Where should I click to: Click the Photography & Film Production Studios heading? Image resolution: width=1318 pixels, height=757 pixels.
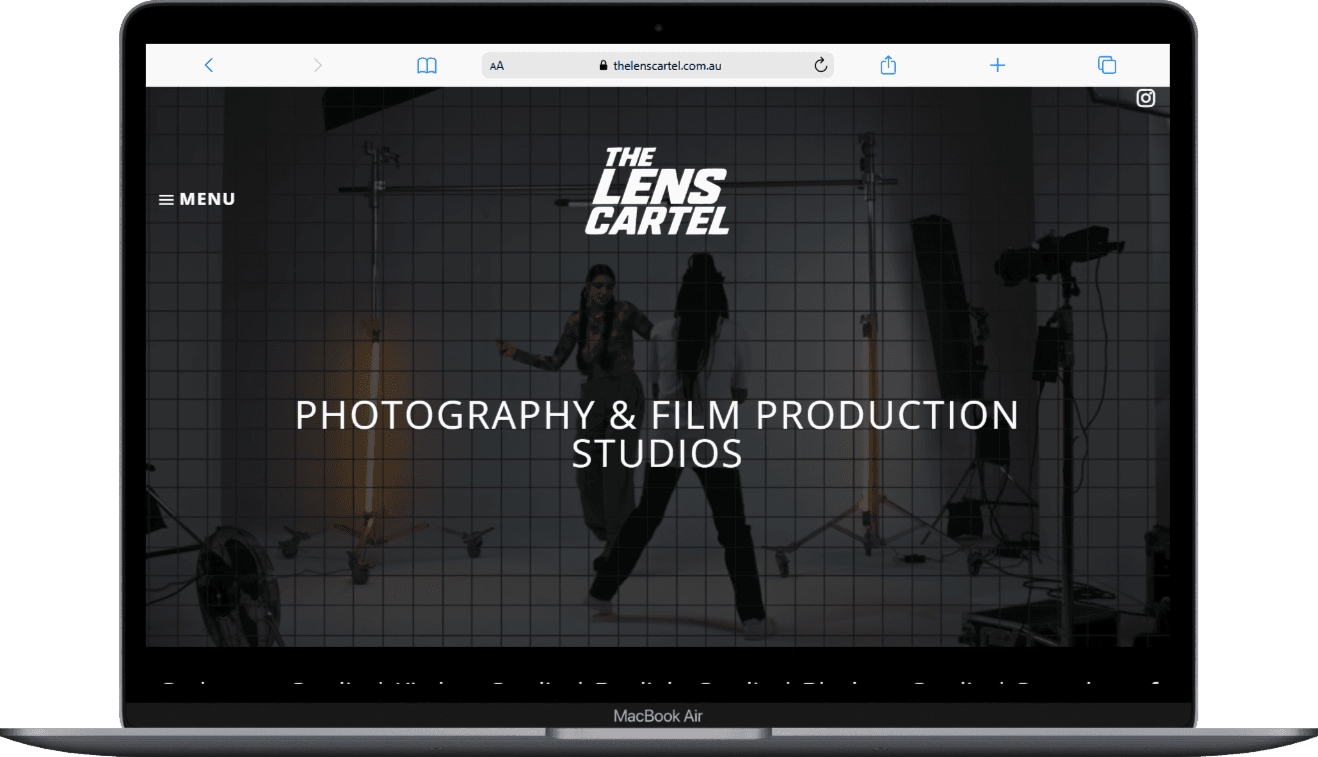[x=657, y=434]
